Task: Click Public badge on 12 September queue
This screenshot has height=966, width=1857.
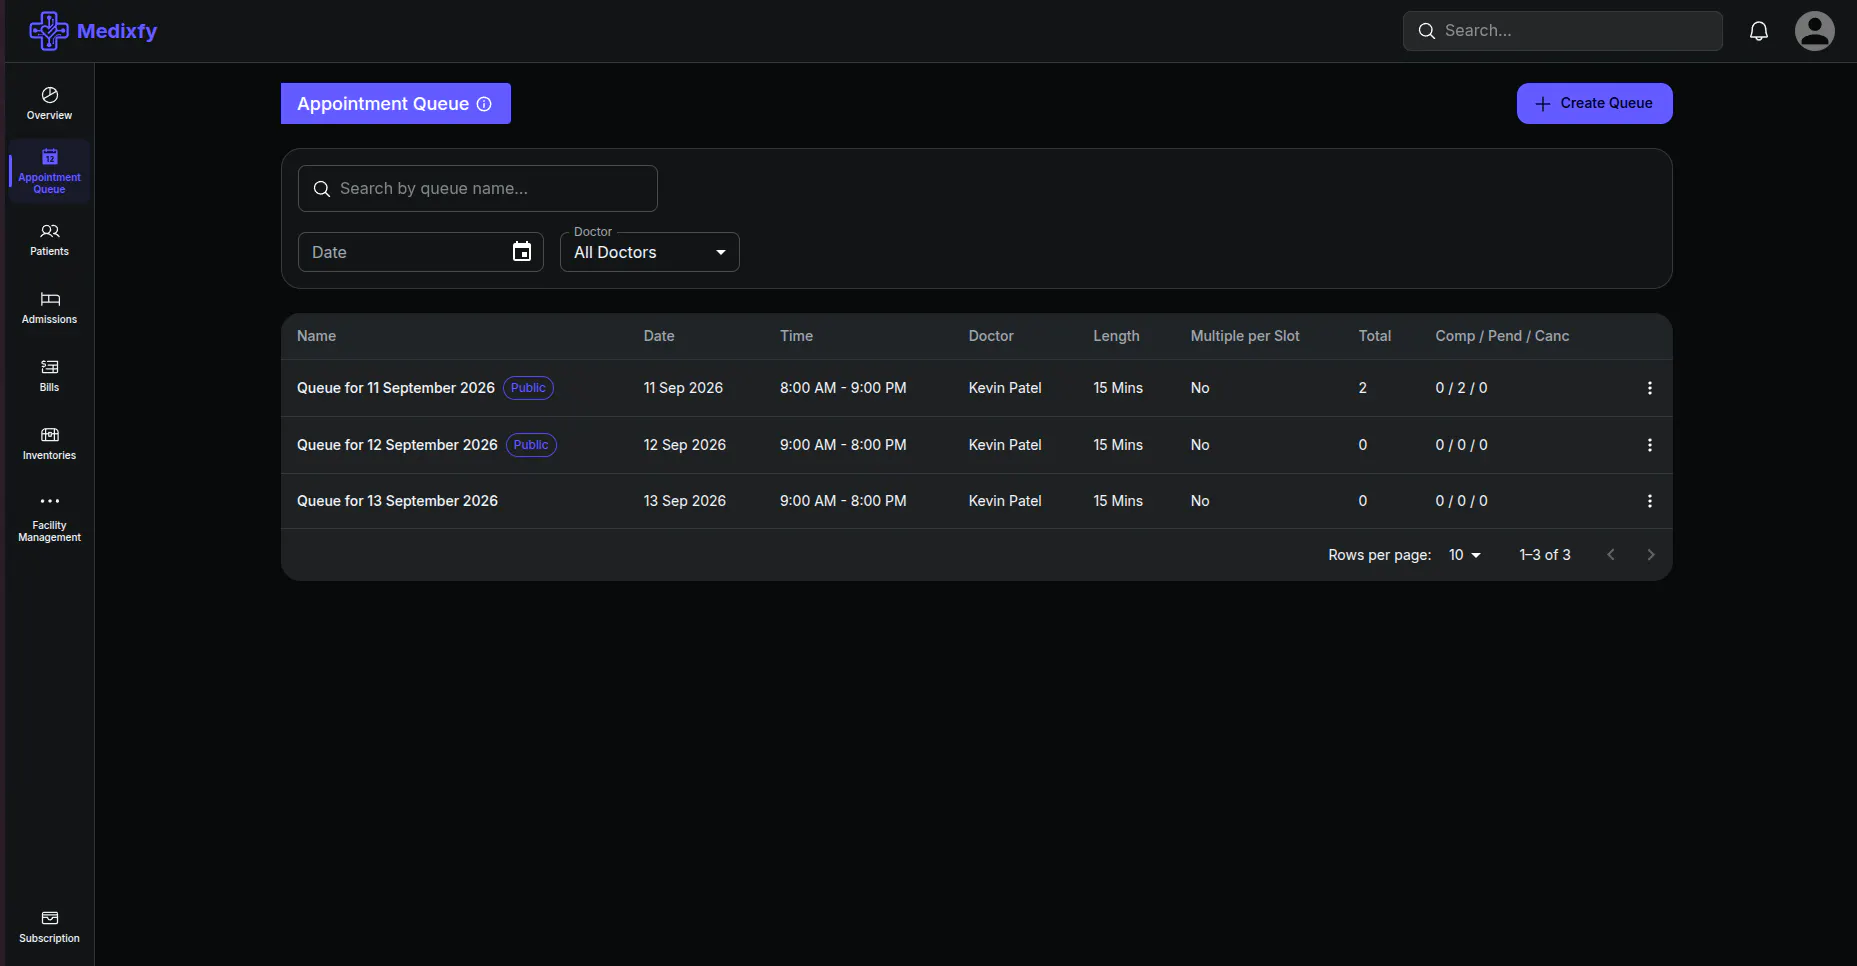Action: [x=531, y=445]
